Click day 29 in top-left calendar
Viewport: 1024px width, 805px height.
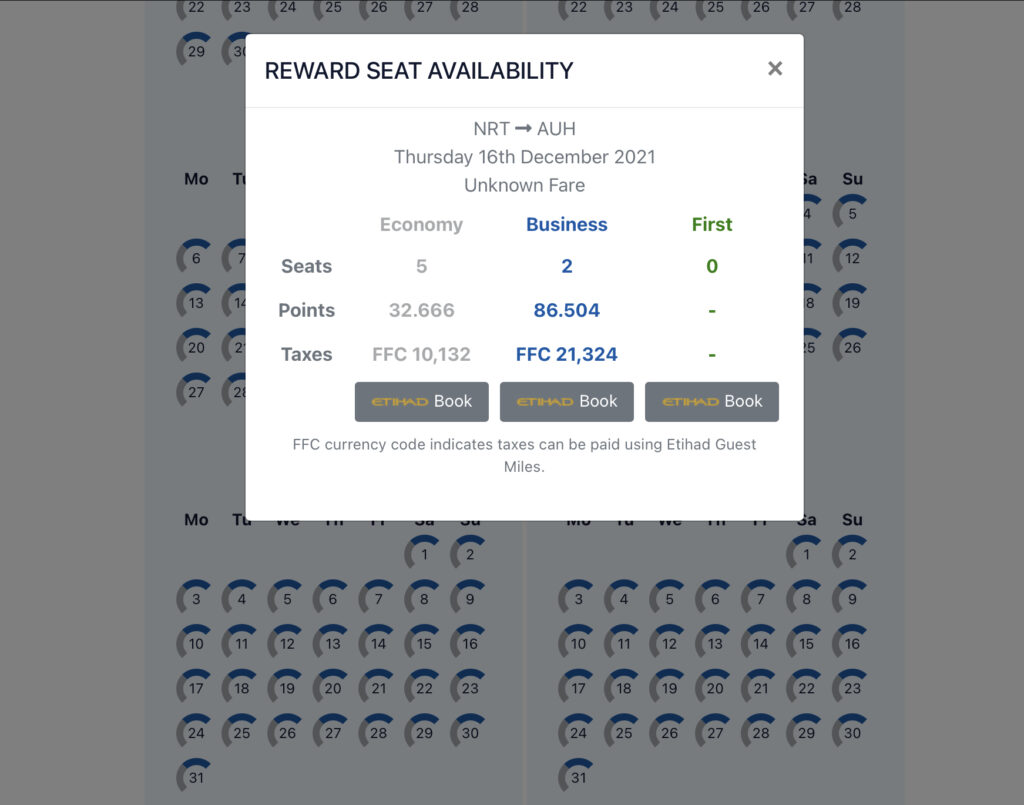[x=195, y=49]
